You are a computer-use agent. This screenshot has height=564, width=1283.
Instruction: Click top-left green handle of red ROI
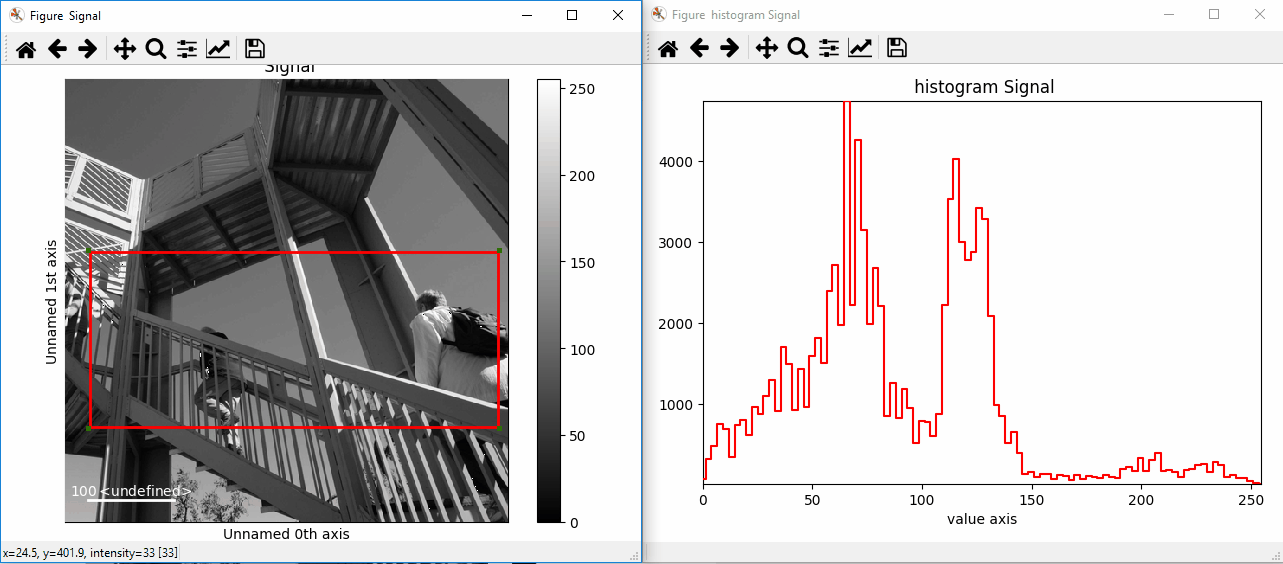(x=89, y=251)
